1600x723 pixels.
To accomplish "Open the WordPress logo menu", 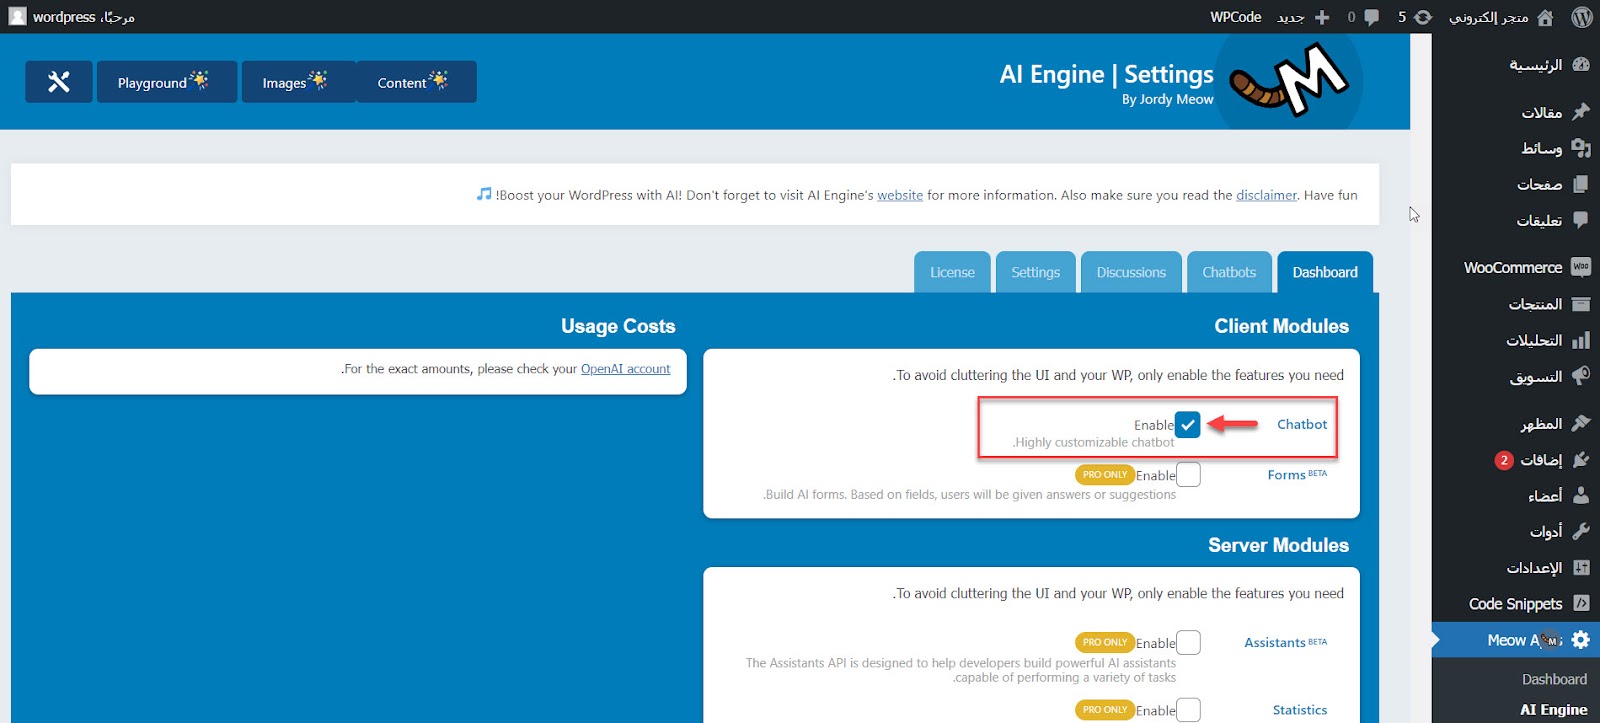I will tap(1581, 17).
